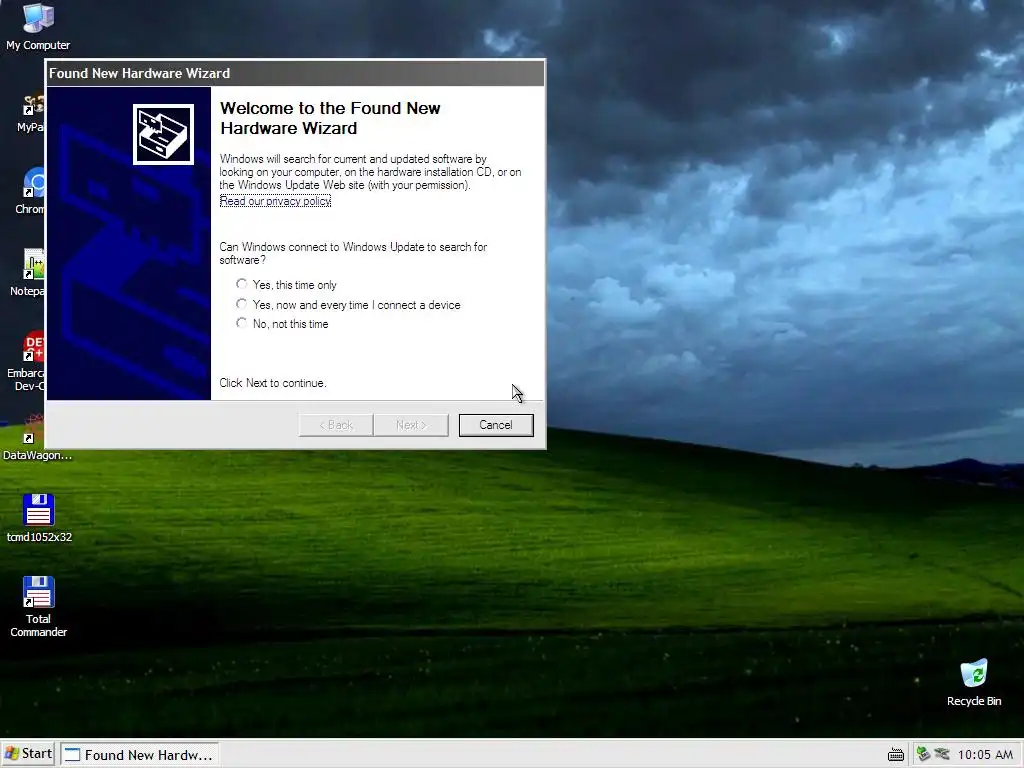
Task: Select the Chrome desktop shortcut
Action: pos(31,191)
